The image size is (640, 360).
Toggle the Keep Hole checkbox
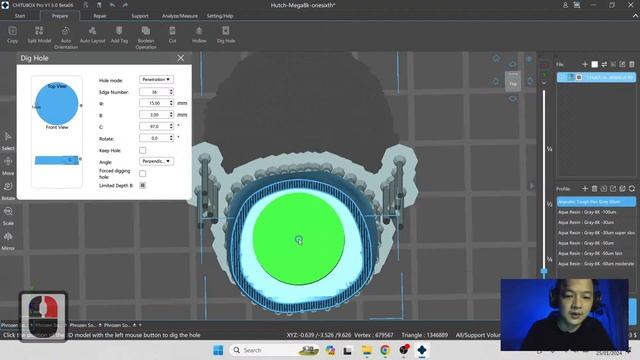pos(142,150)
